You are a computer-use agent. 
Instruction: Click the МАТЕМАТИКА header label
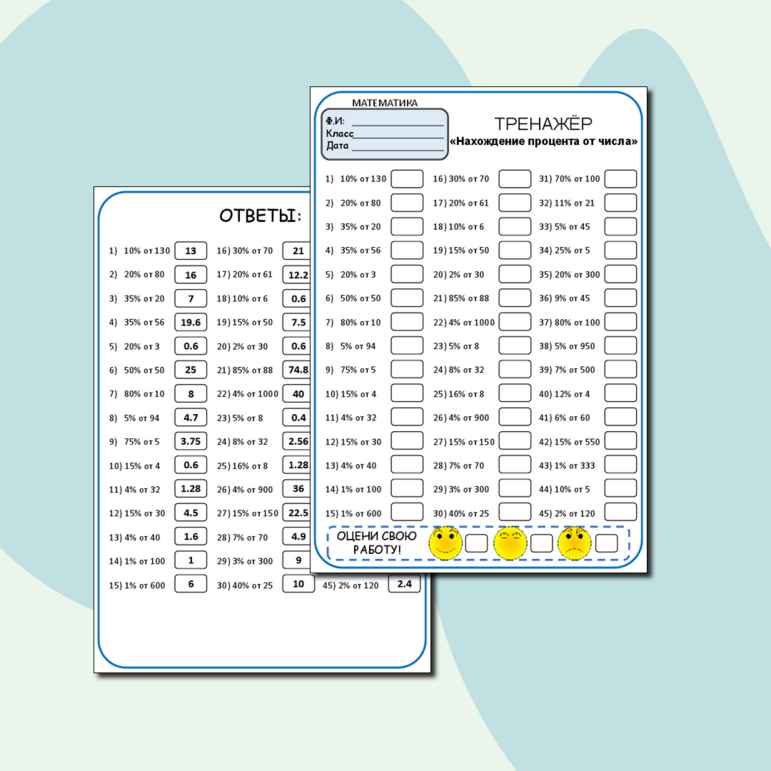(385, 102)
